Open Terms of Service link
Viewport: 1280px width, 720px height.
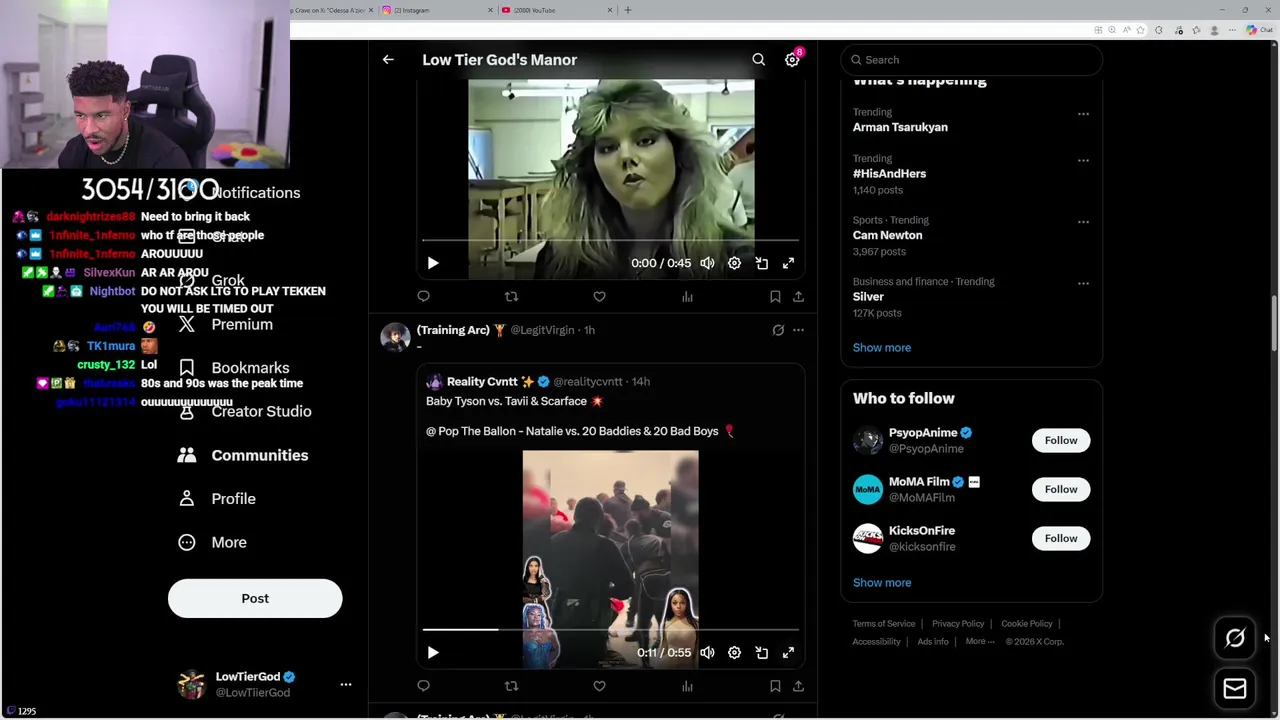point(884,624)
